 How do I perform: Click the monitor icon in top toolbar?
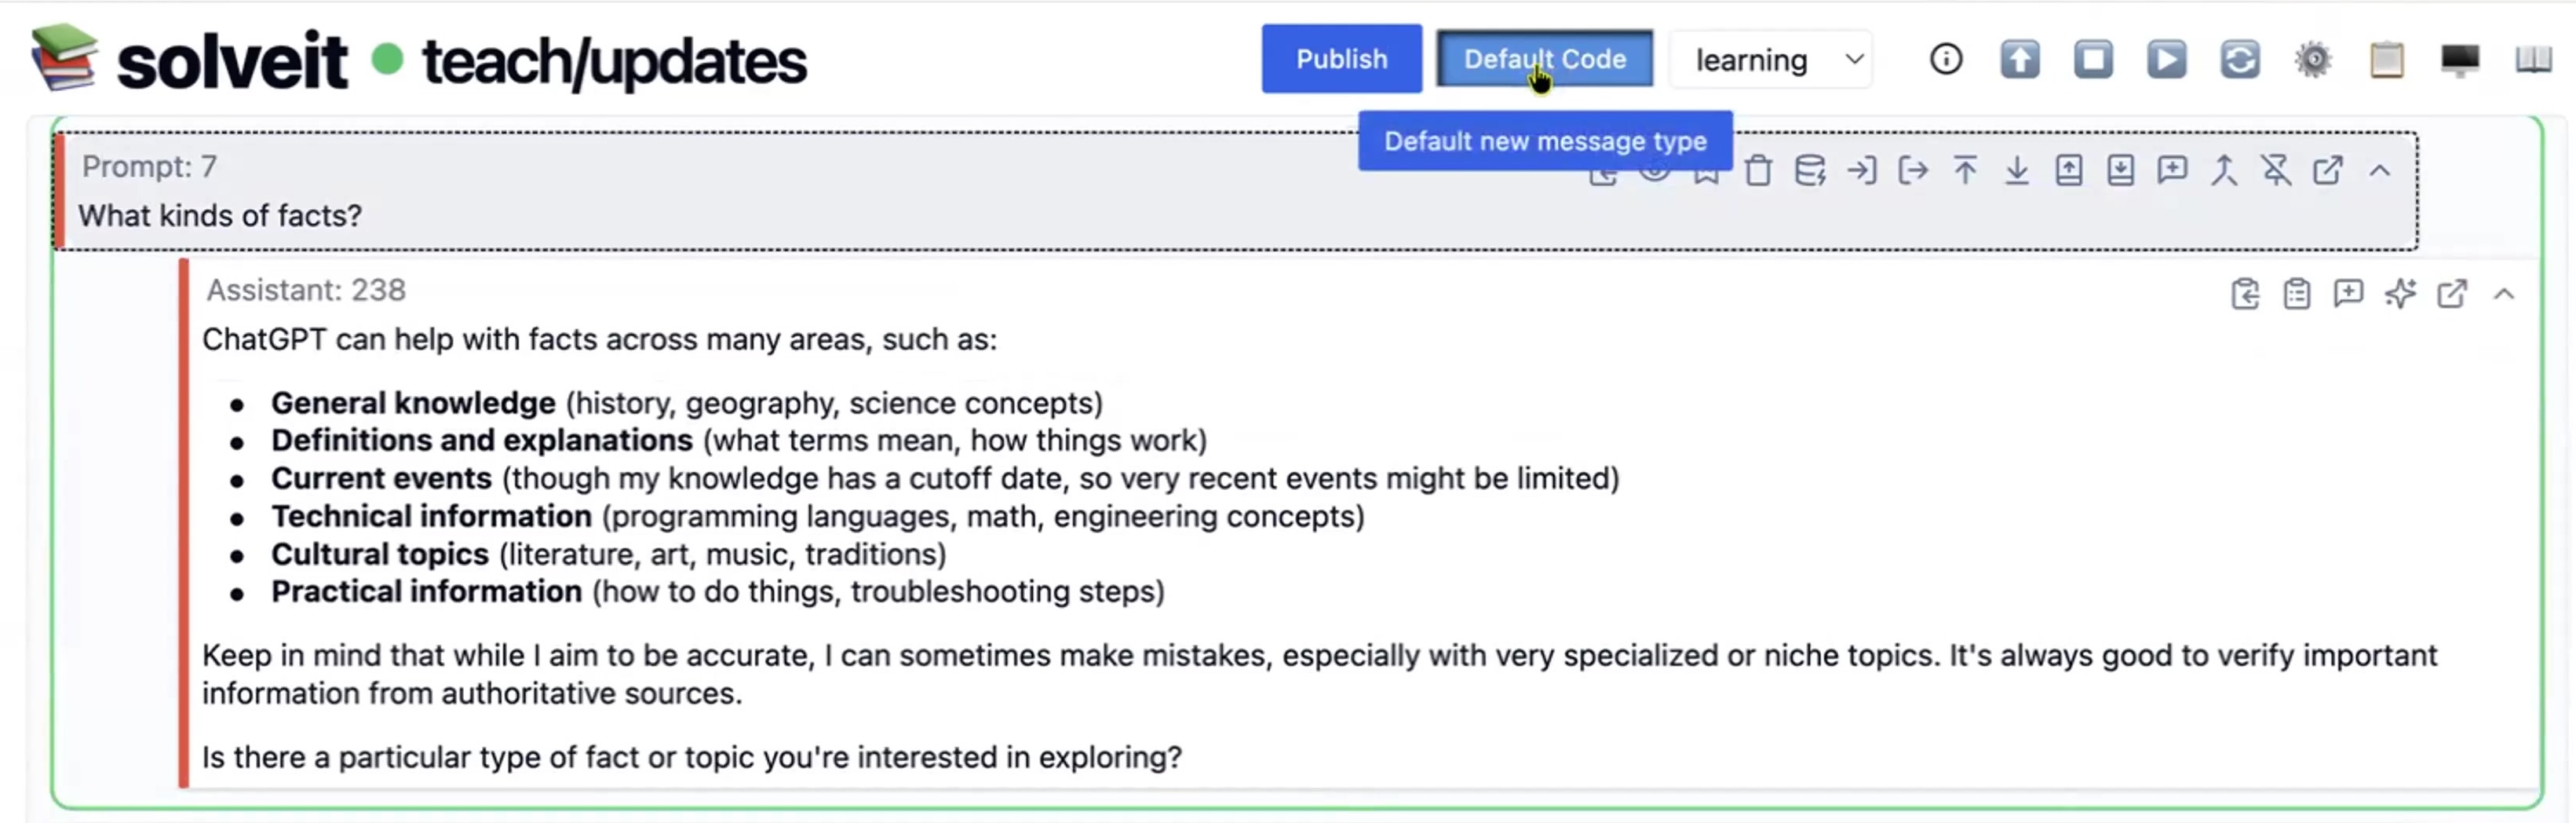[x=2460, y=60]
